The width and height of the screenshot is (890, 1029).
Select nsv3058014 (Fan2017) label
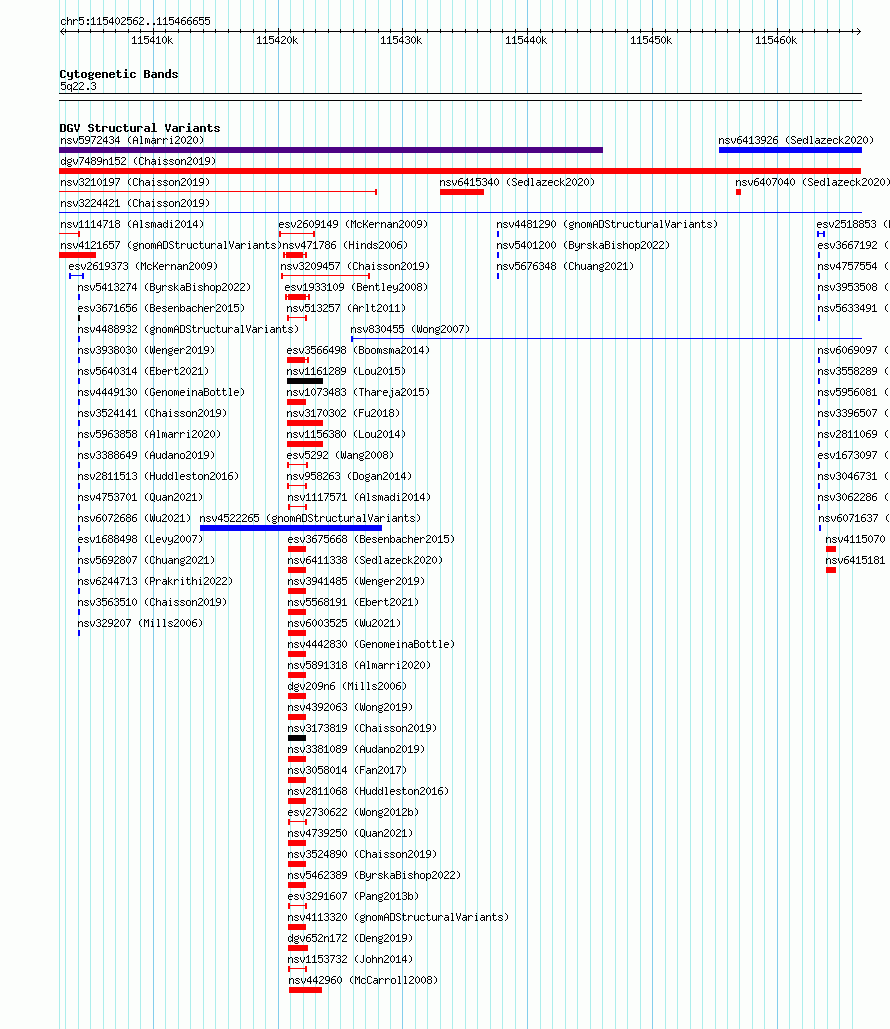pyautogui.click(x=347, y=770)
